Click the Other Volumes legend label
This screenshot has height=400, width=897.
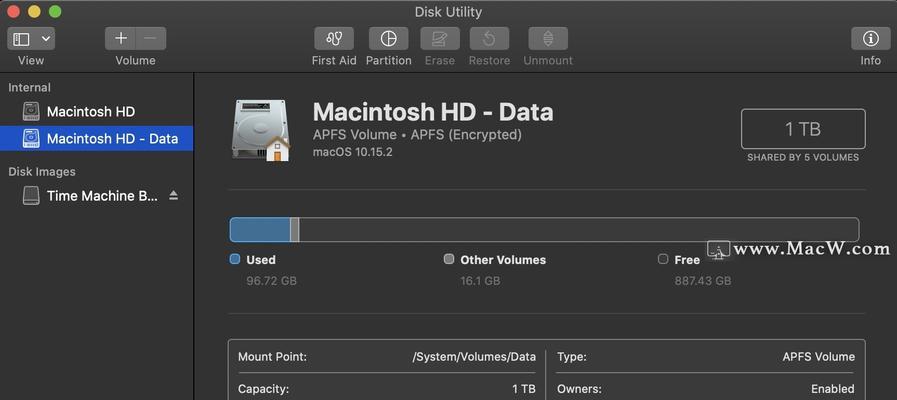[503, 260]
